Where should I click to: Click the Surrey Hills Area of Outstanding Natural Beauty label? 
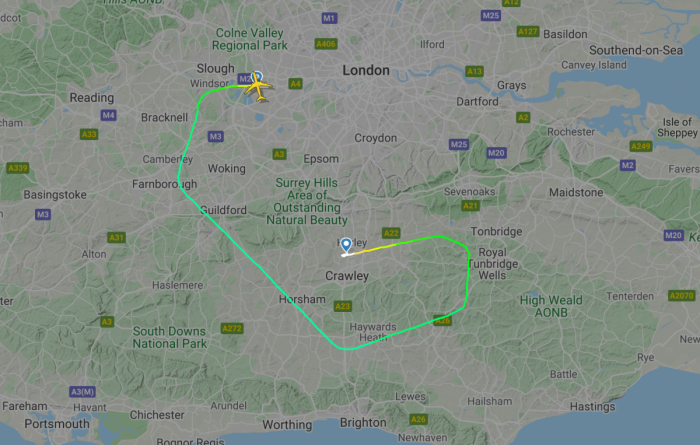tap(307, 201)
